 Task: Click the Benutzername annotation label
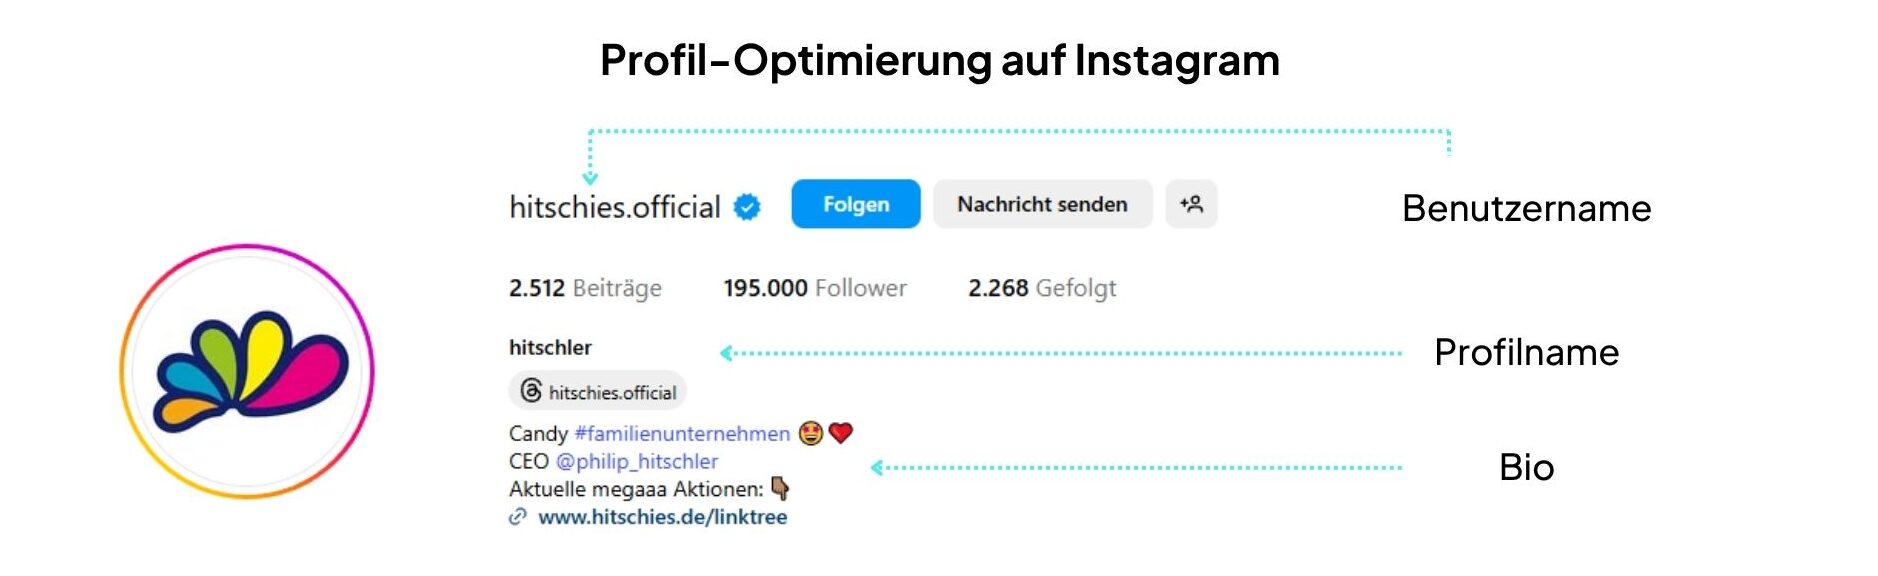tap(1526, 209)
